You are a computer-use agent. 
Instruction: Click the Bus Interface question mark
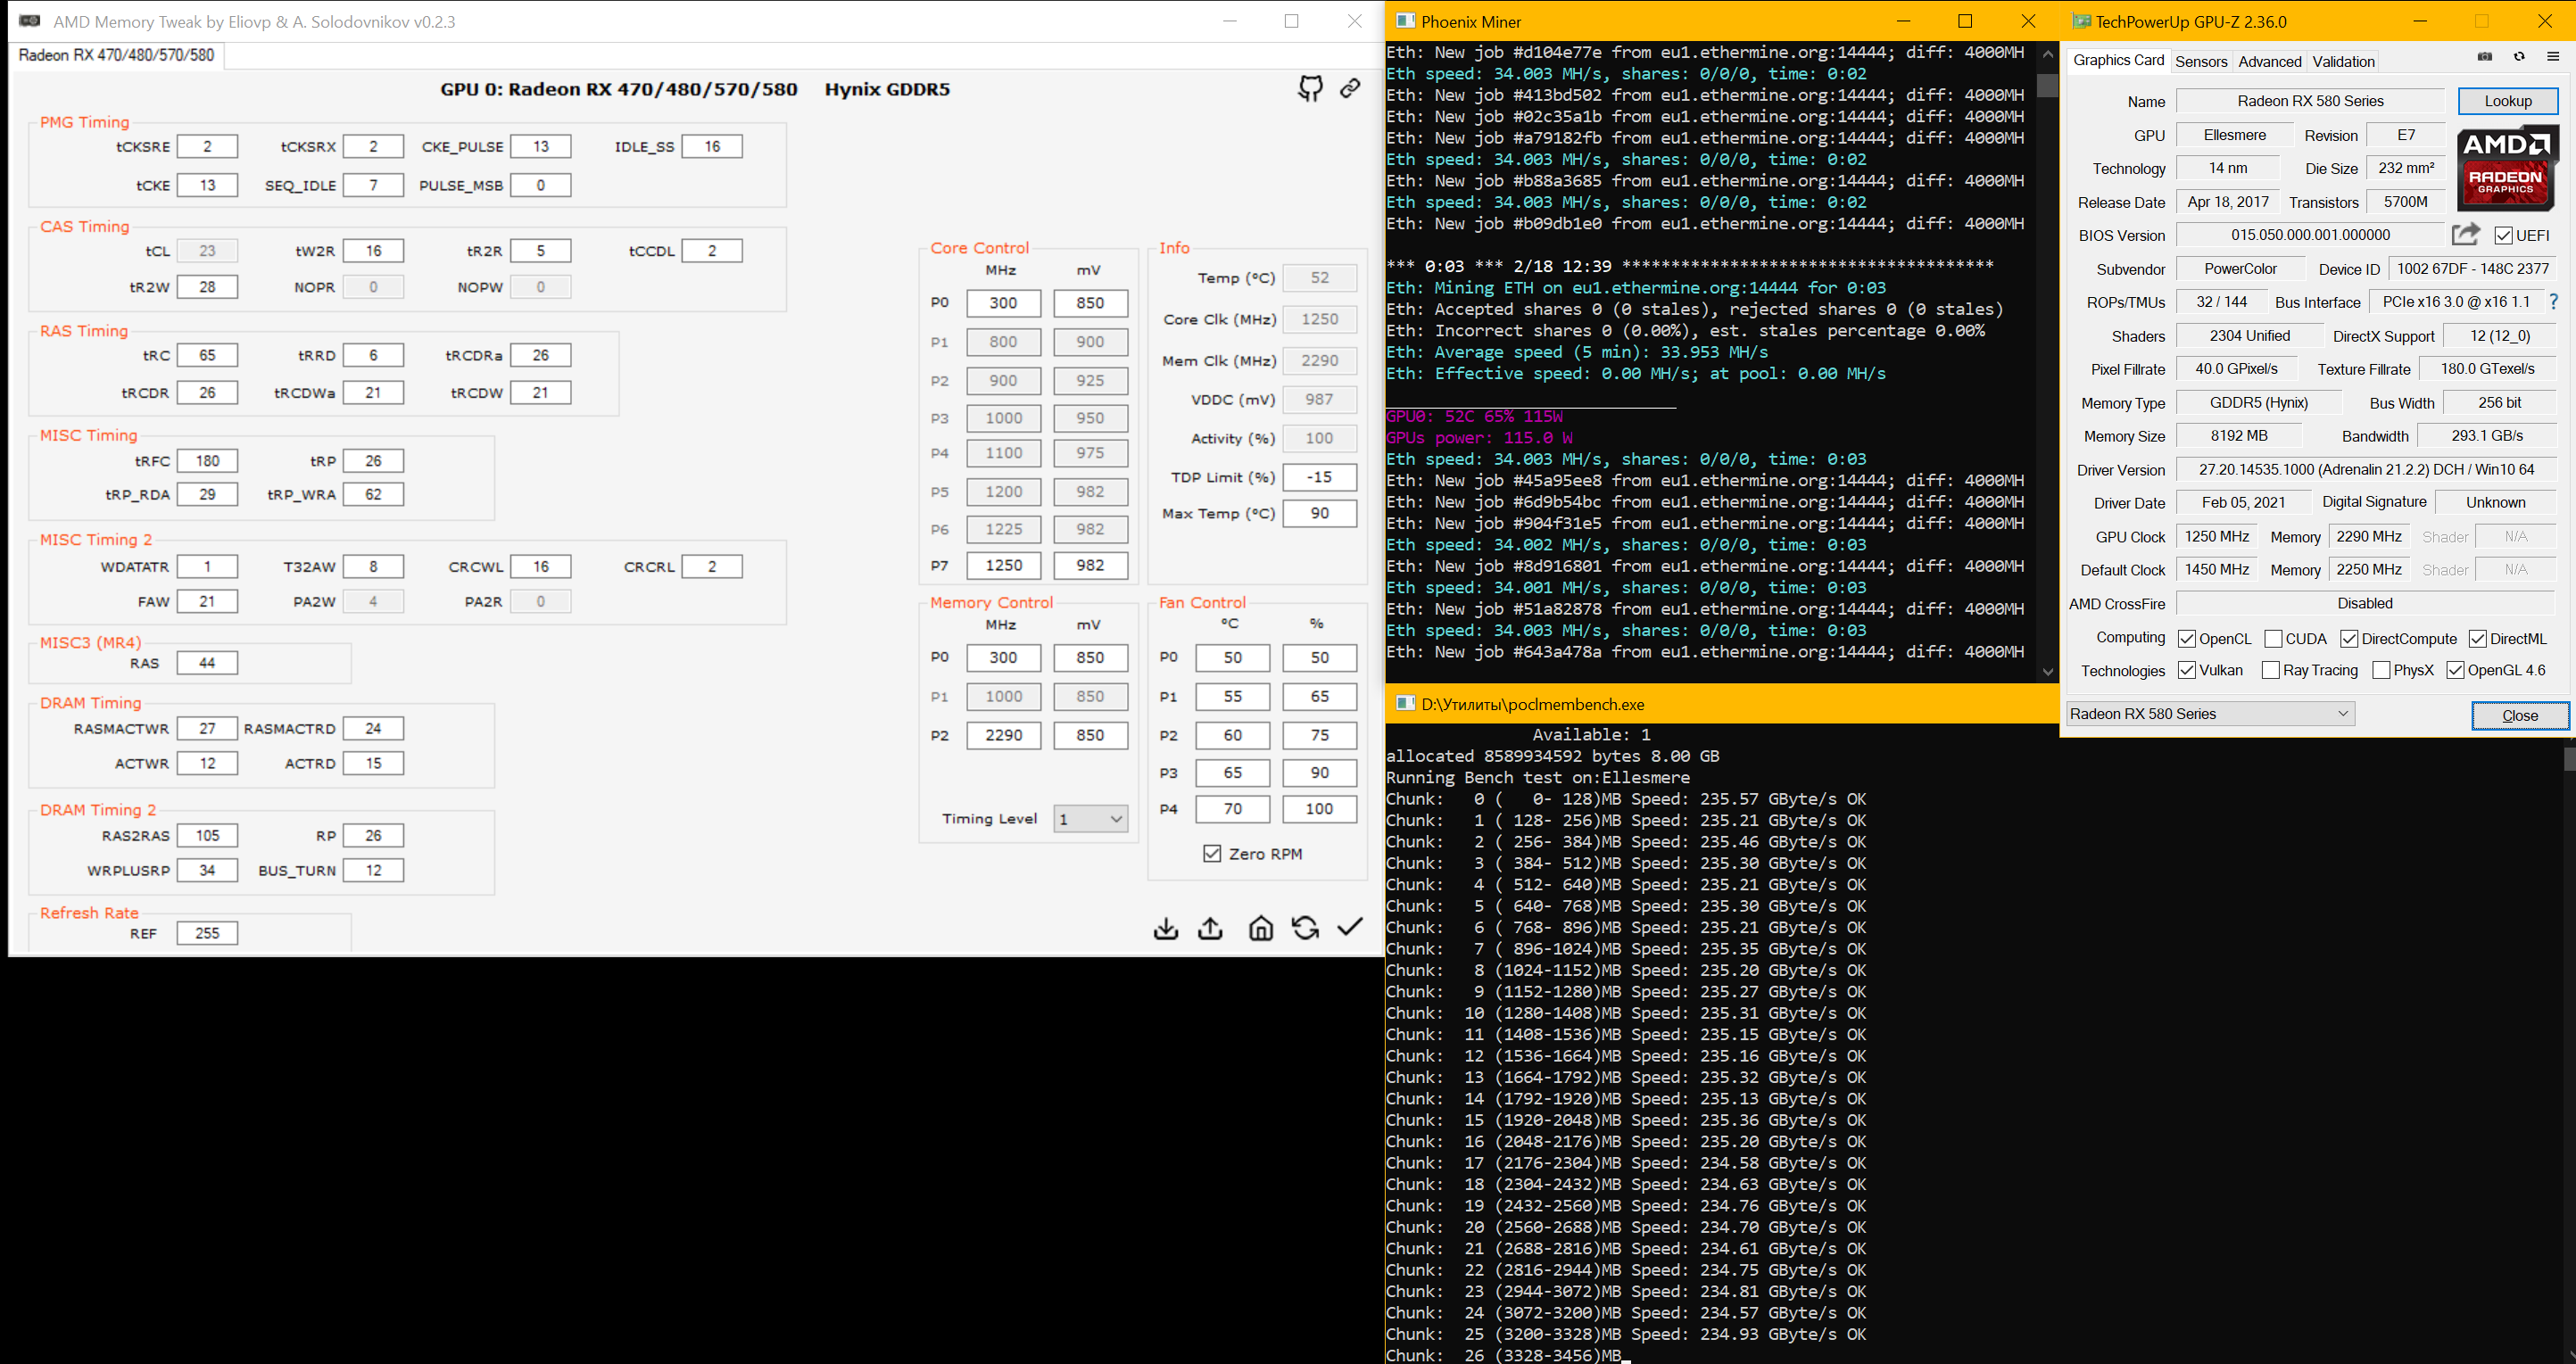click(x=2553, y=302)
